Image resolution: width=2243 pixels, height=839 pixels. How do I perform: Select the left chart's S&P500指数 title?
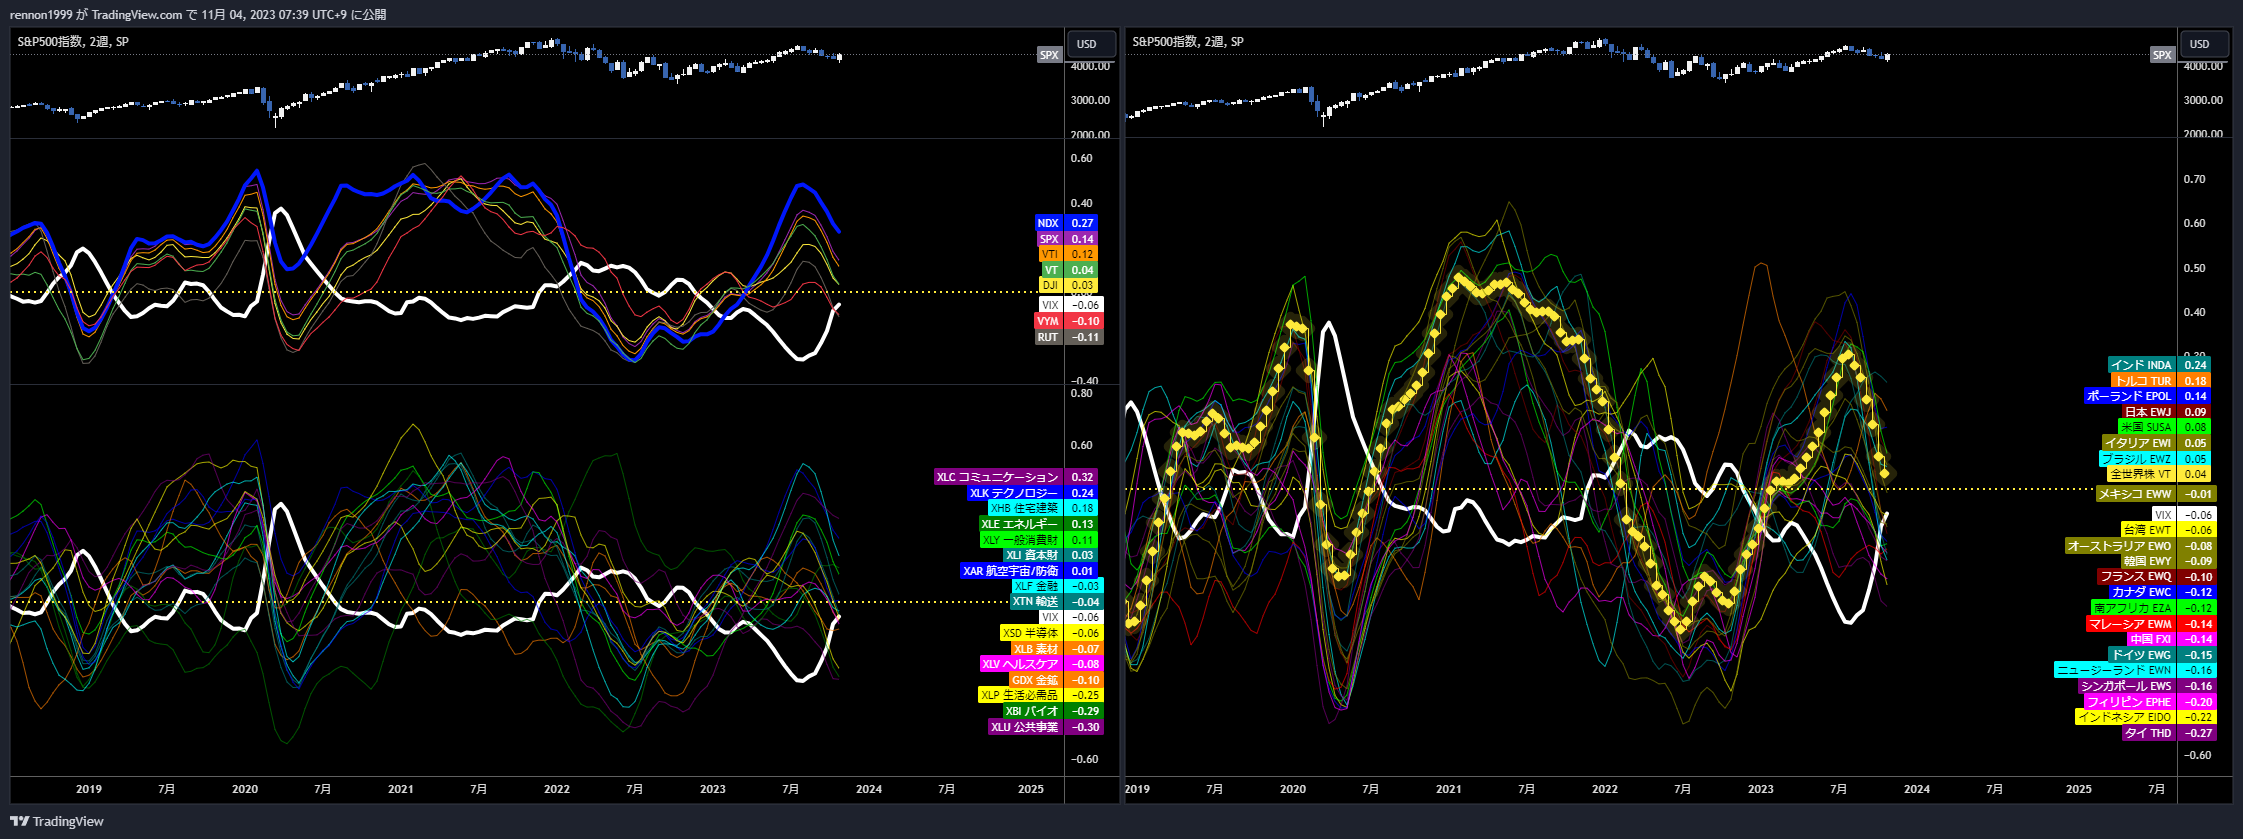[x=73, y=41]
